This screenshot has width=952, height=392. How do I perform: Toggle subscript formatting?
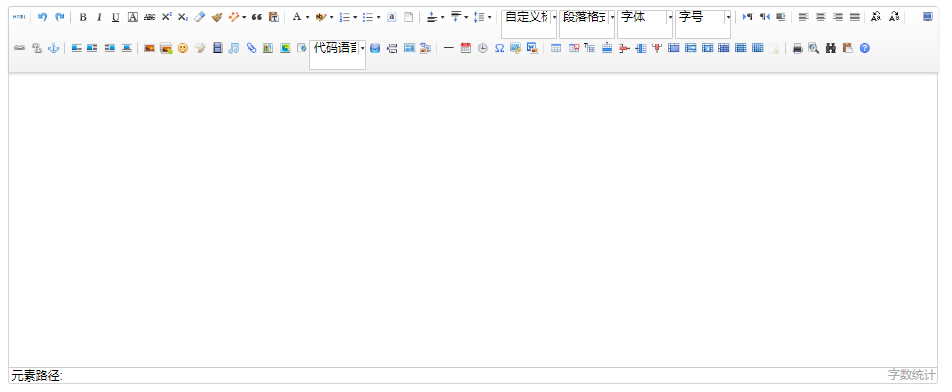tap(183, 17)
